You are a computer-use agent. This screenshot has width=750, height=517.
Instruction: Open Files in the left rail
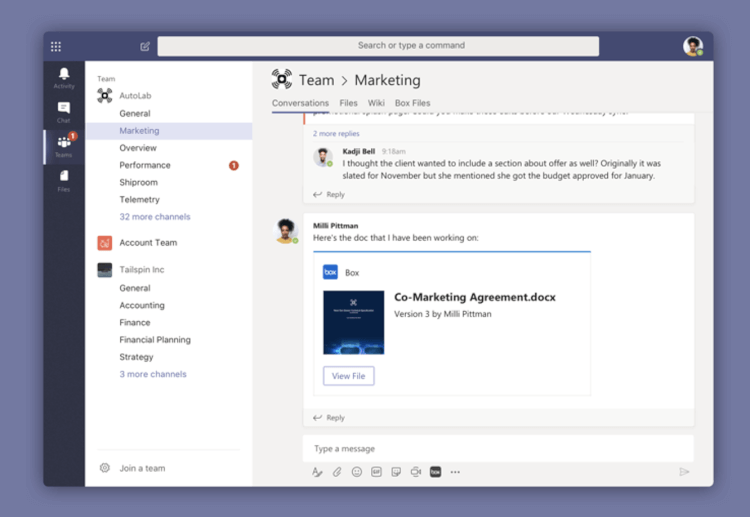click(x=64, y=180)
